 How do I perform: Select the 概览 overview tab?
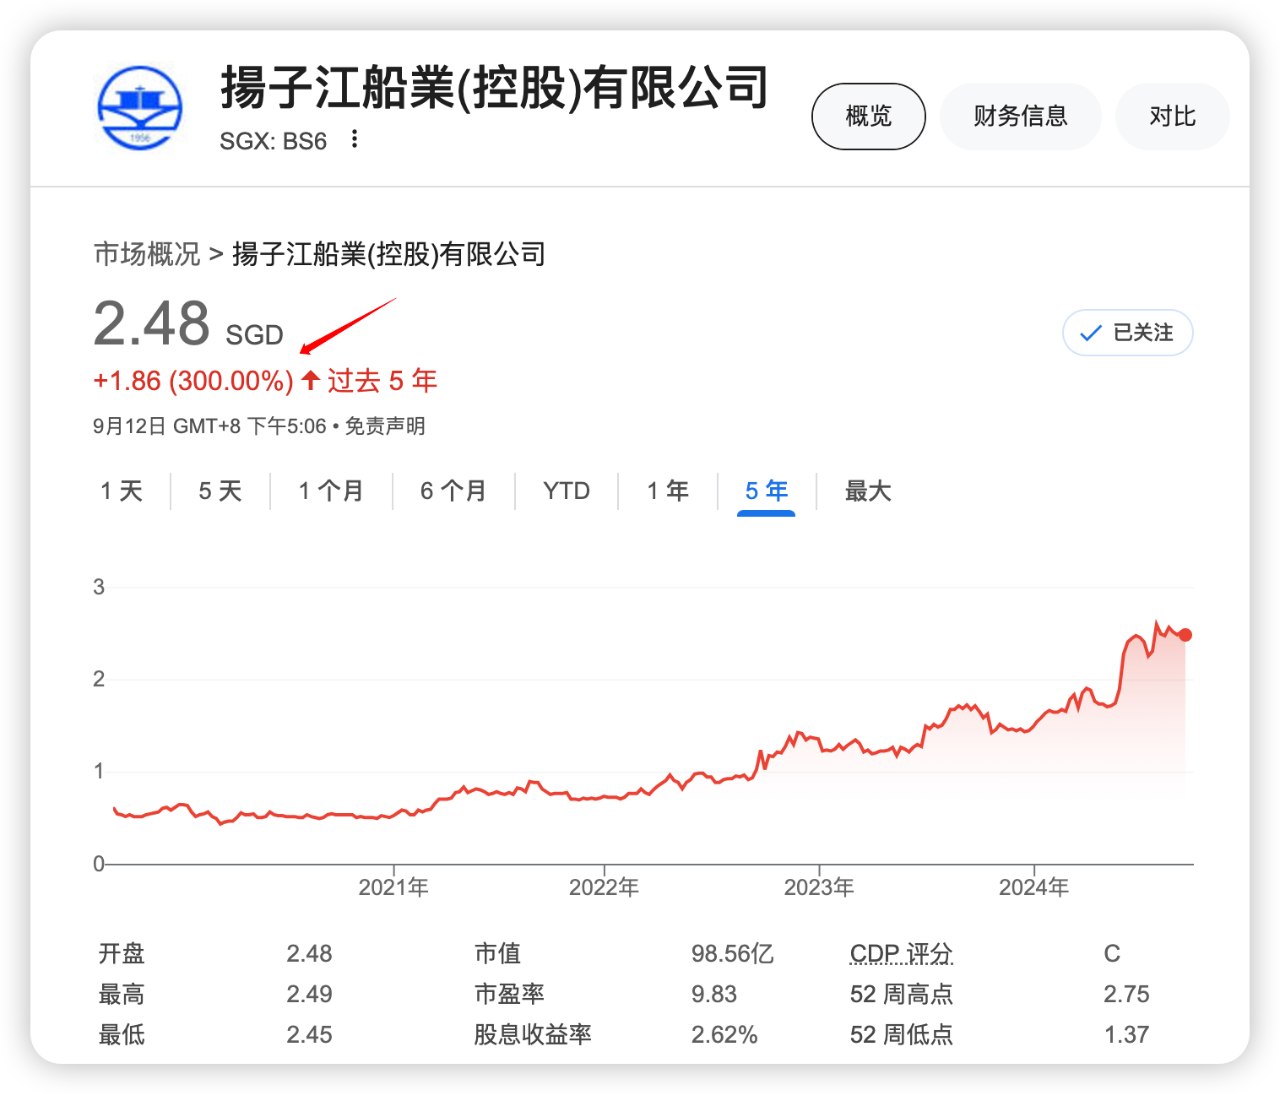(x=868, y=116)
